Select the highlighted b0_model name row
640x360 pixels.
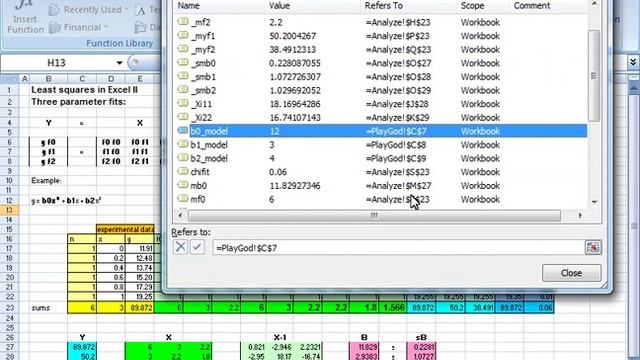tap(381, 131)
